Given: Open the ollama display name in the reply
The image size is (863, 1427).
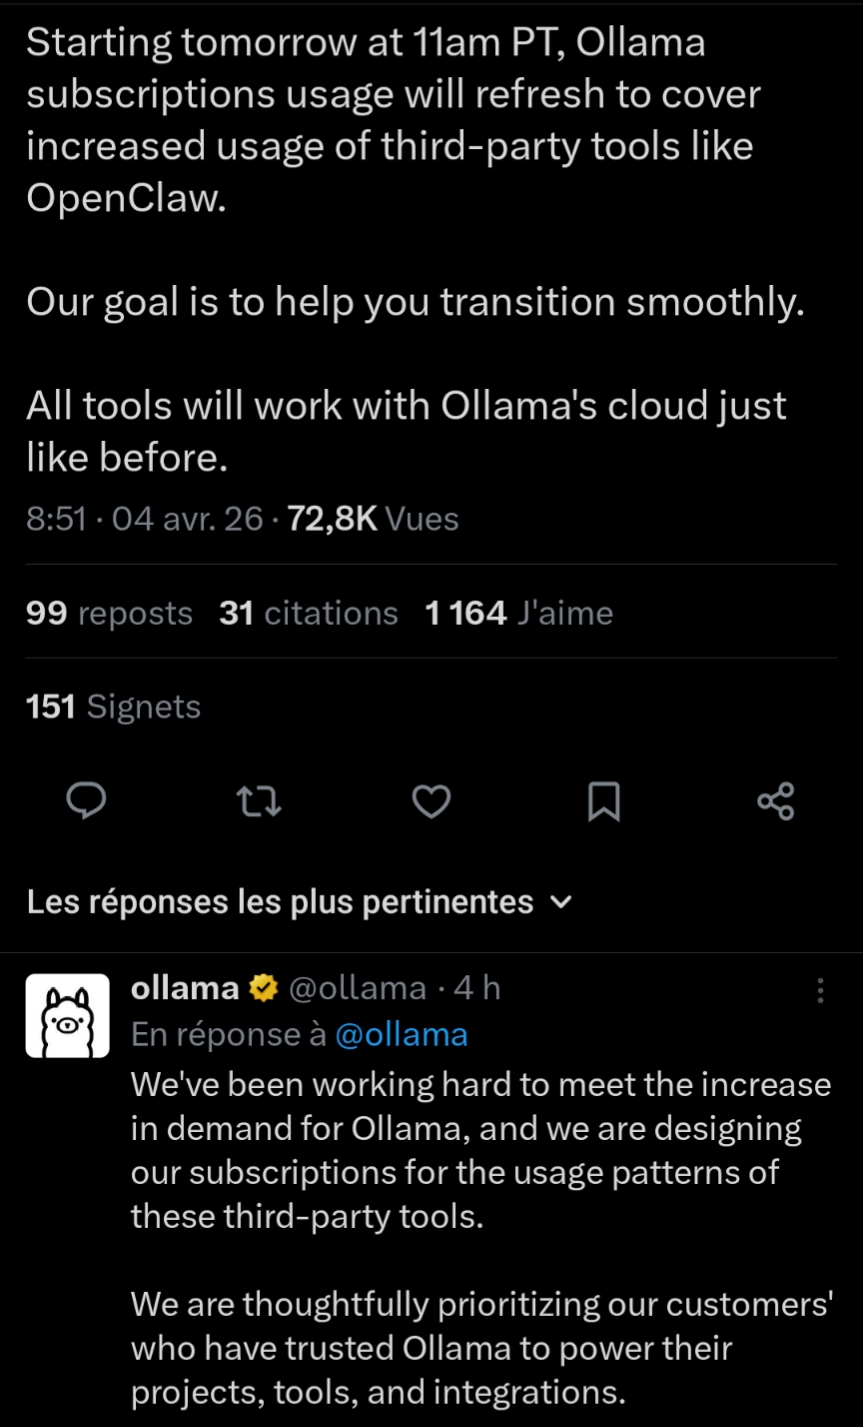Looking at the screenshot, I should pos(185,988).
